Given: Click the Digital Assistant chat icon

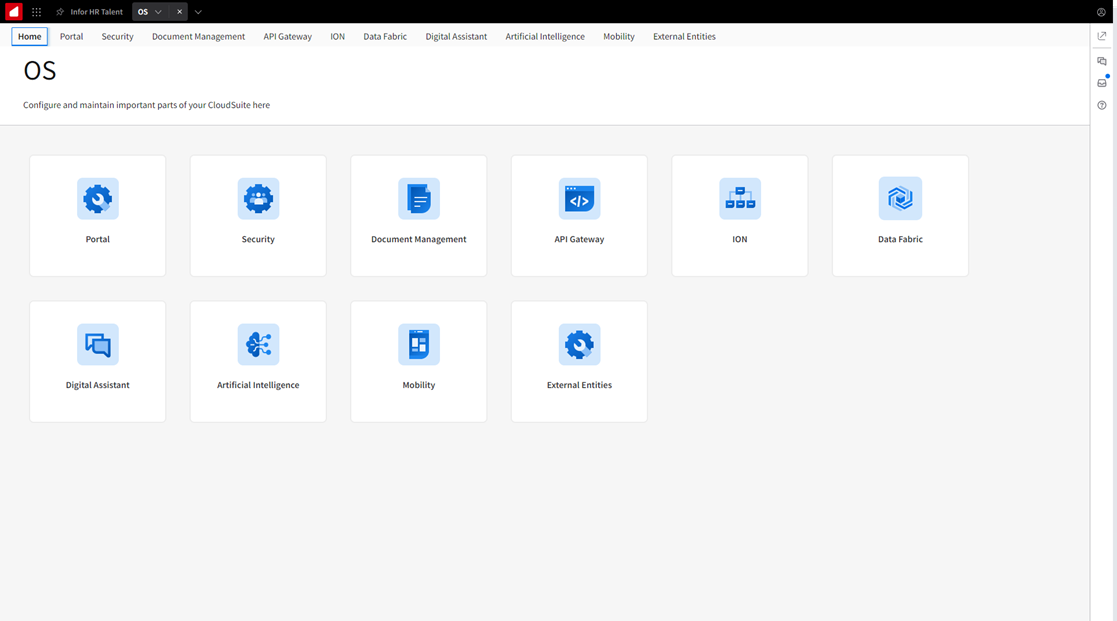Looking at the screenshot, I should (98, 345).
